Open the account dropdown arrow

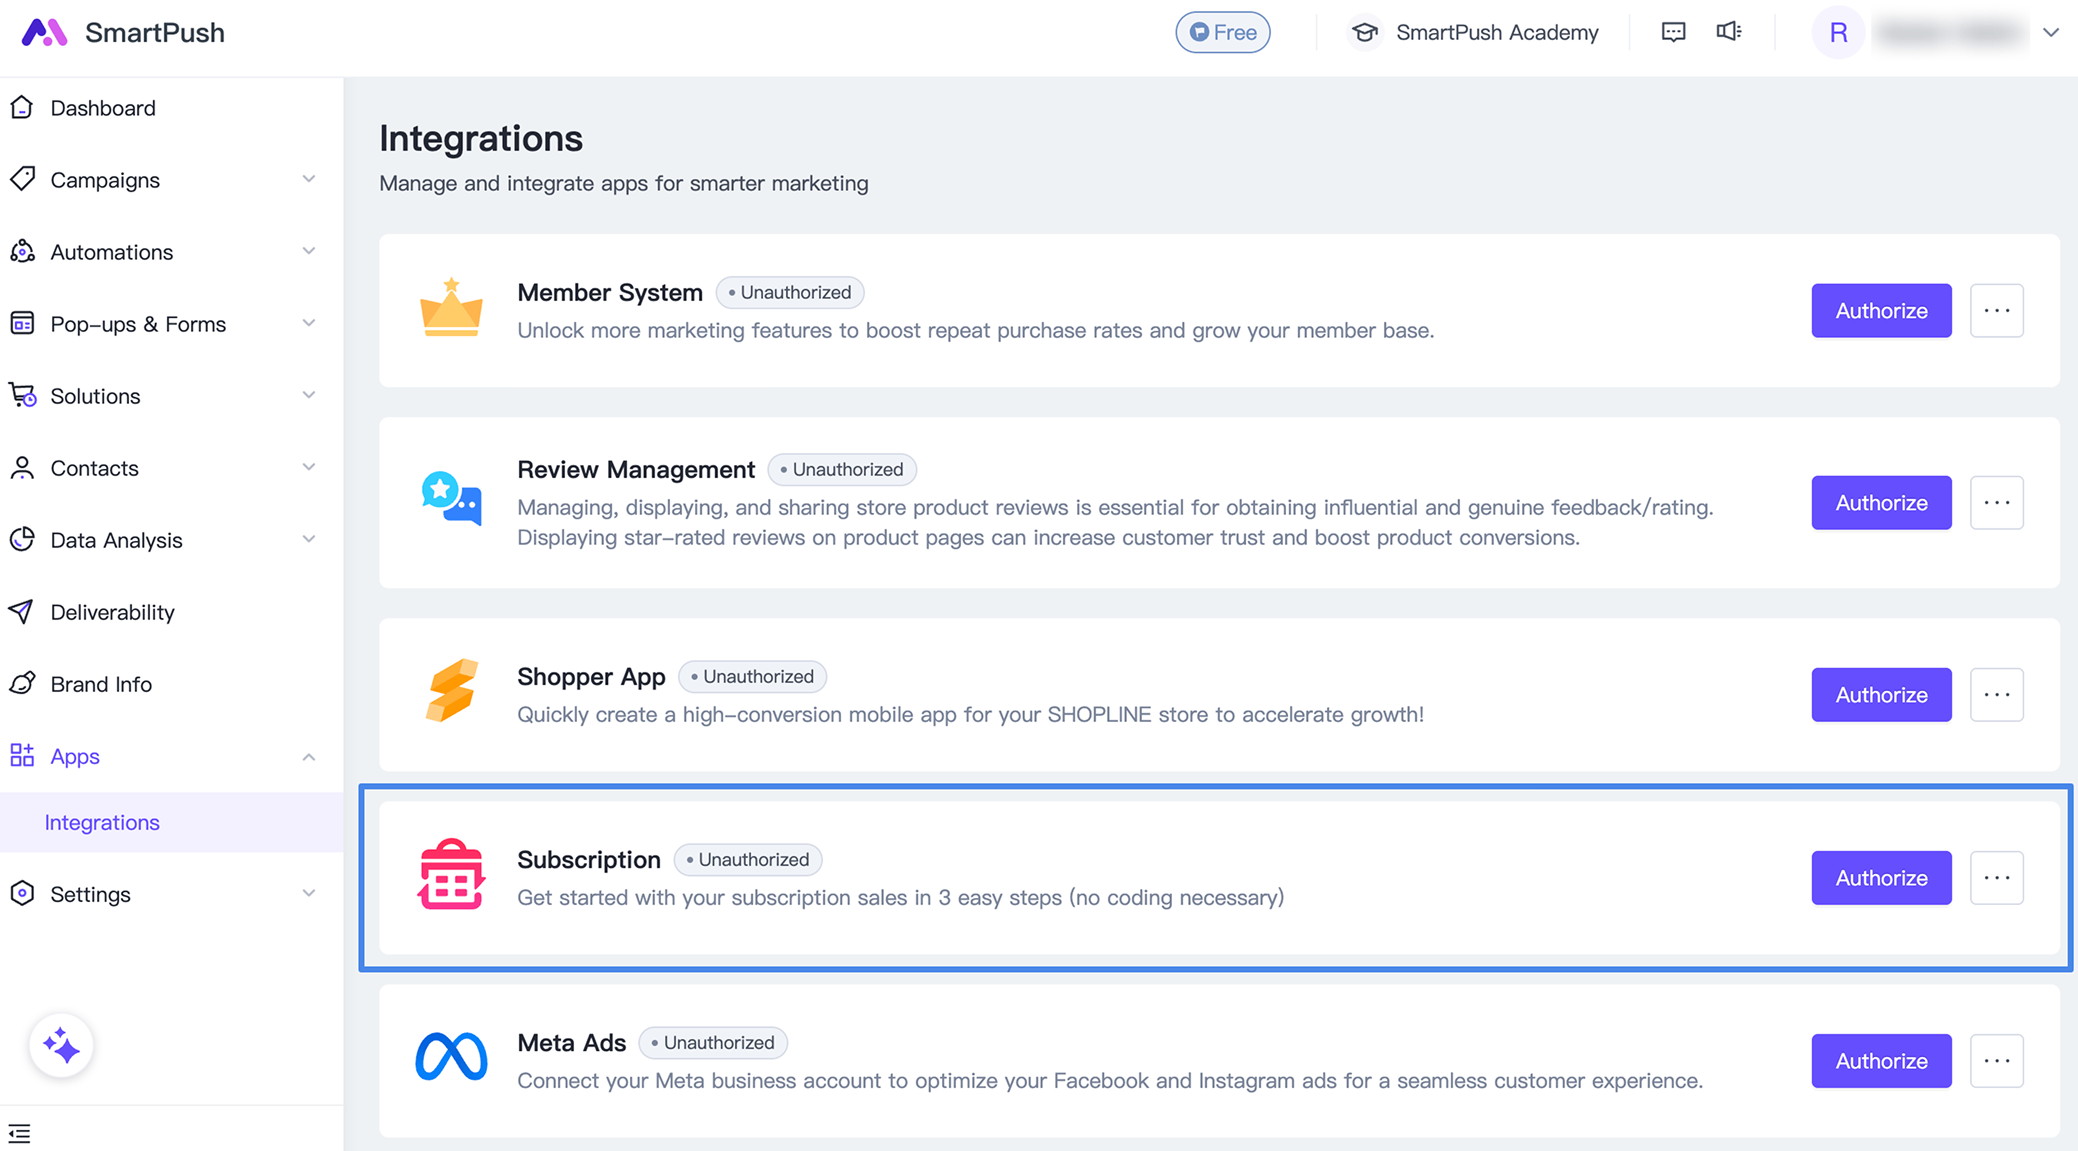click(x=2051, y=32)
